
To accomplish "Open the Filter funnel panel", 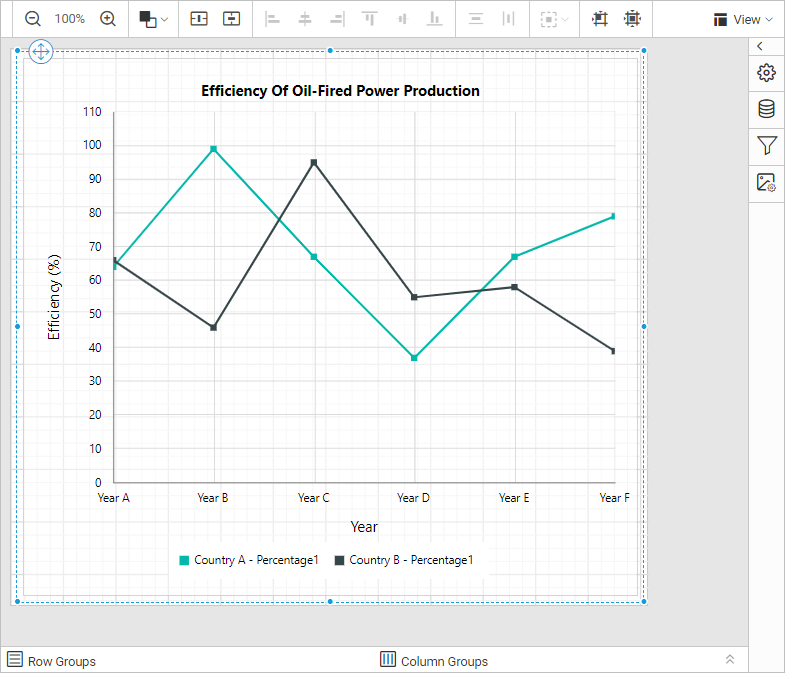I will (x=766, y=146).
